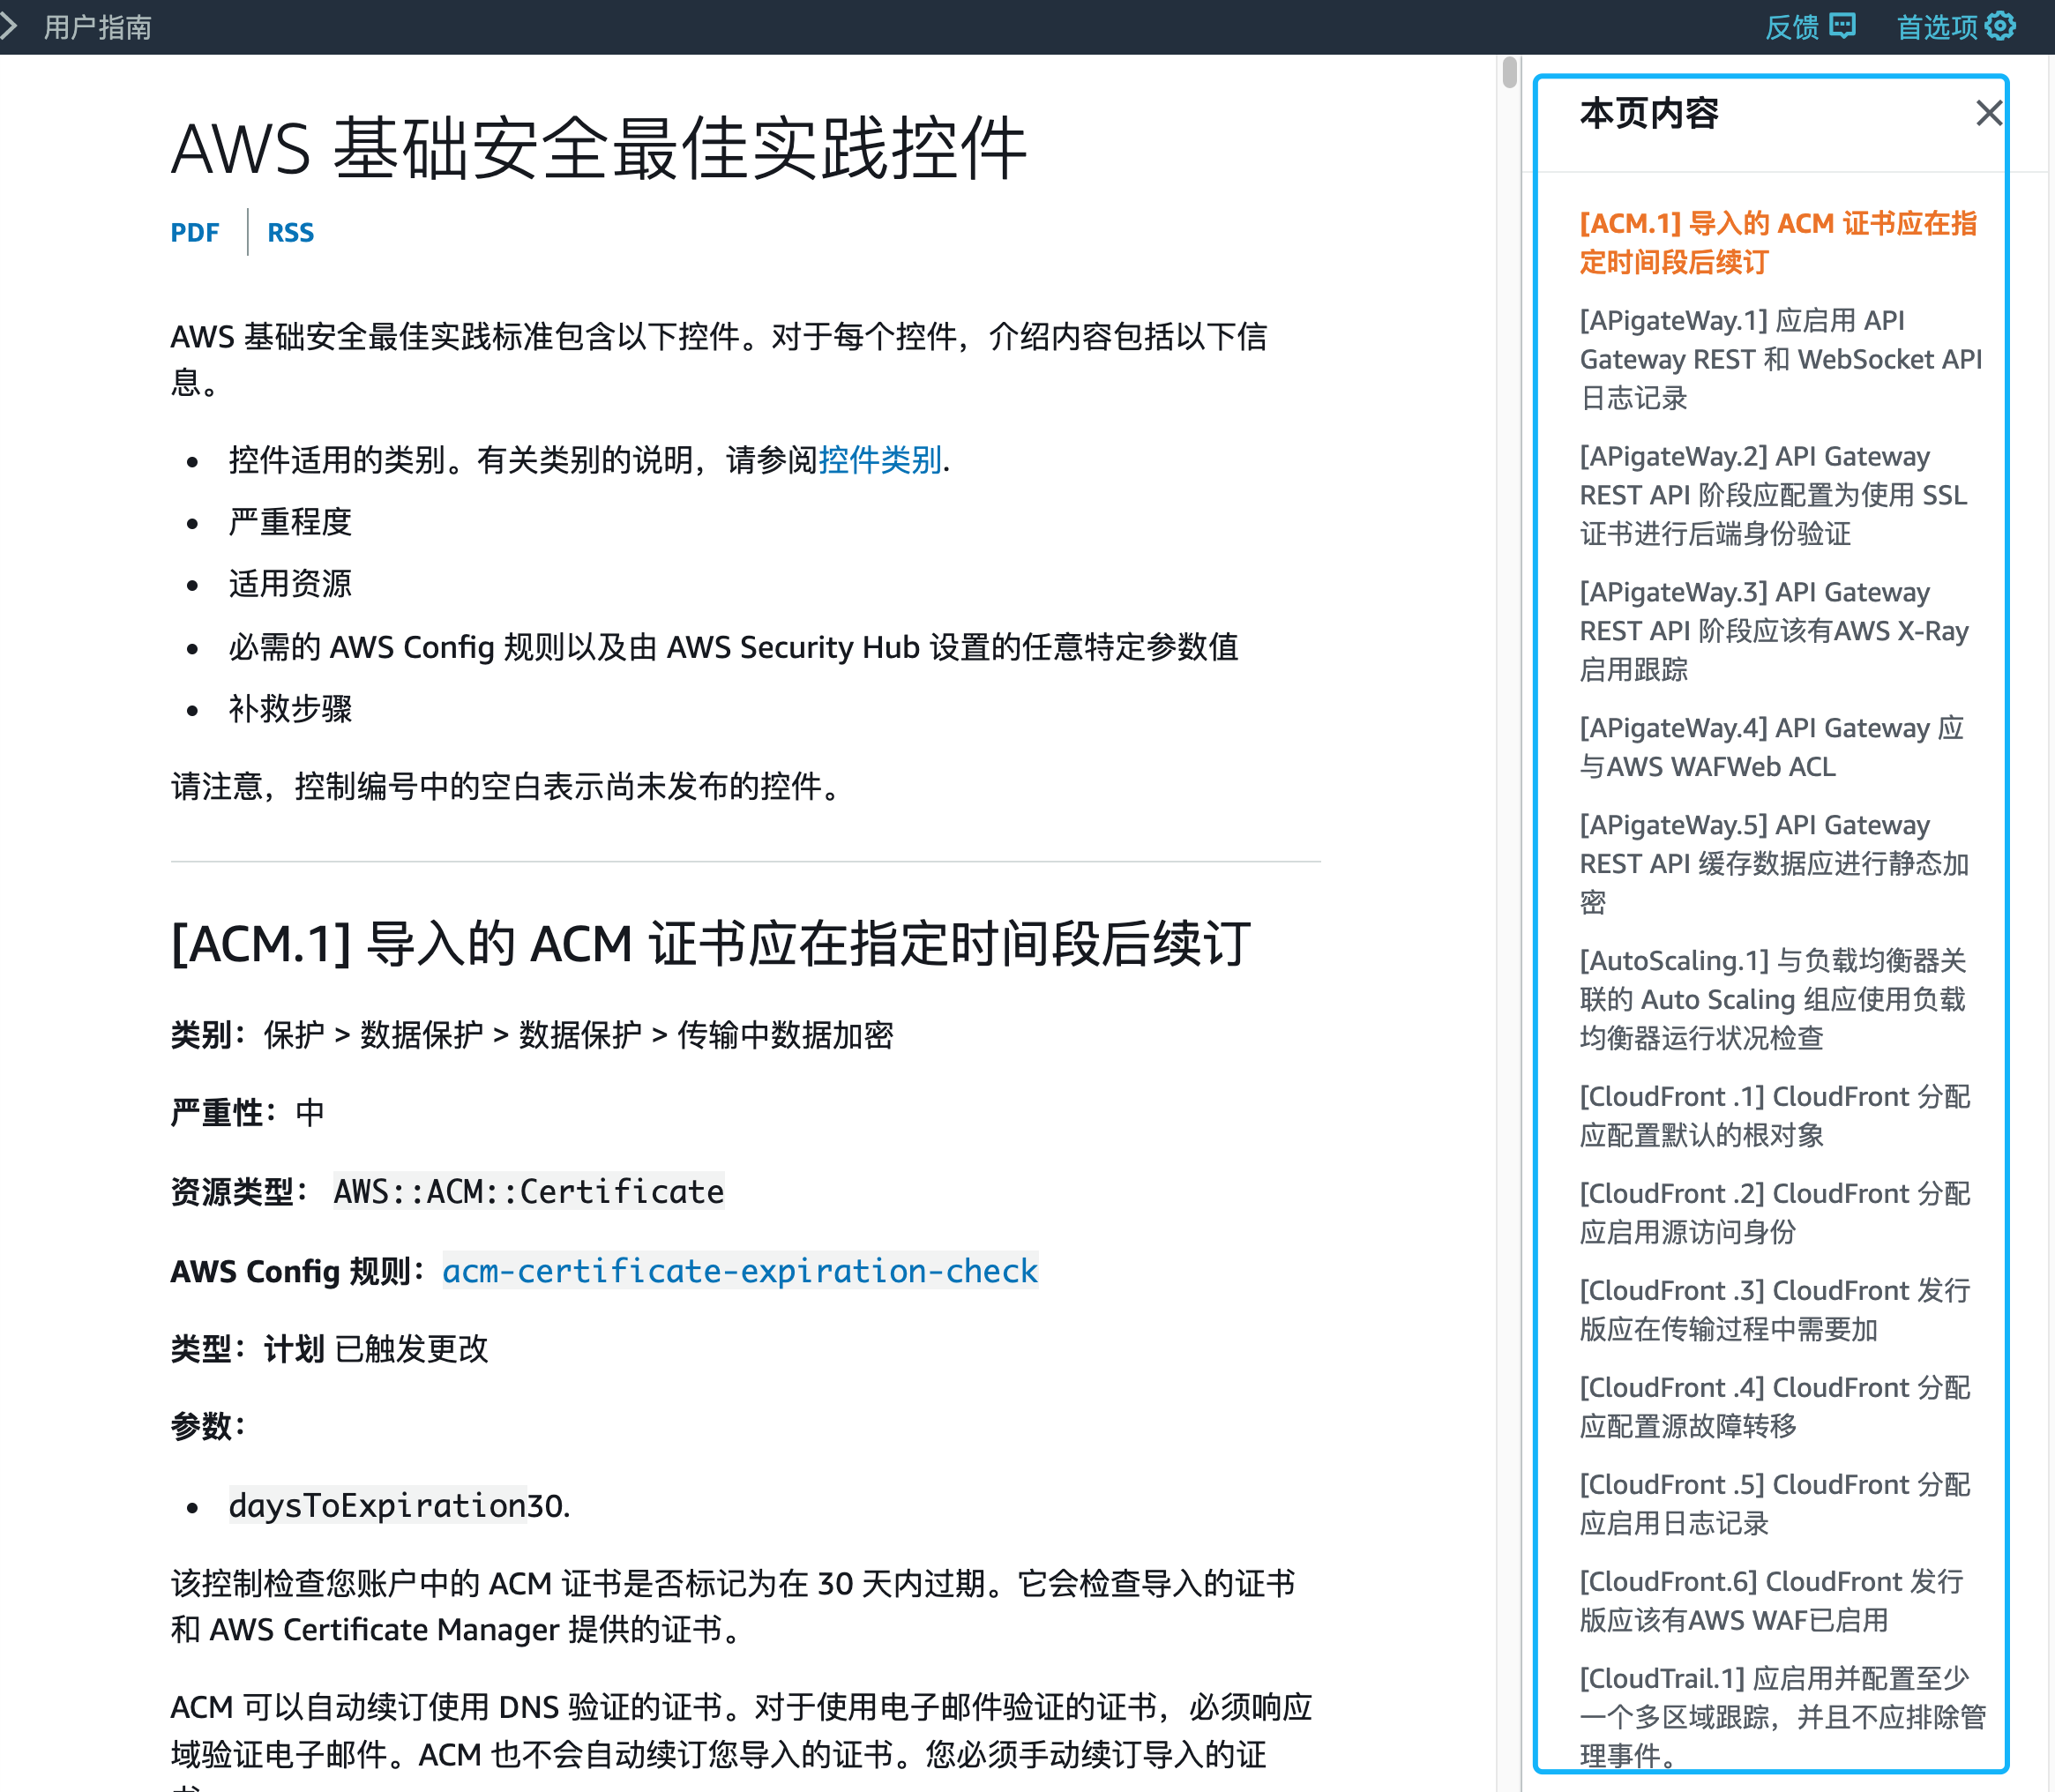This screenshot has width=2055, height=1792.
Task: Jump to APigateWay.5 cache encryption entry
Action: tap(1772, 863)
